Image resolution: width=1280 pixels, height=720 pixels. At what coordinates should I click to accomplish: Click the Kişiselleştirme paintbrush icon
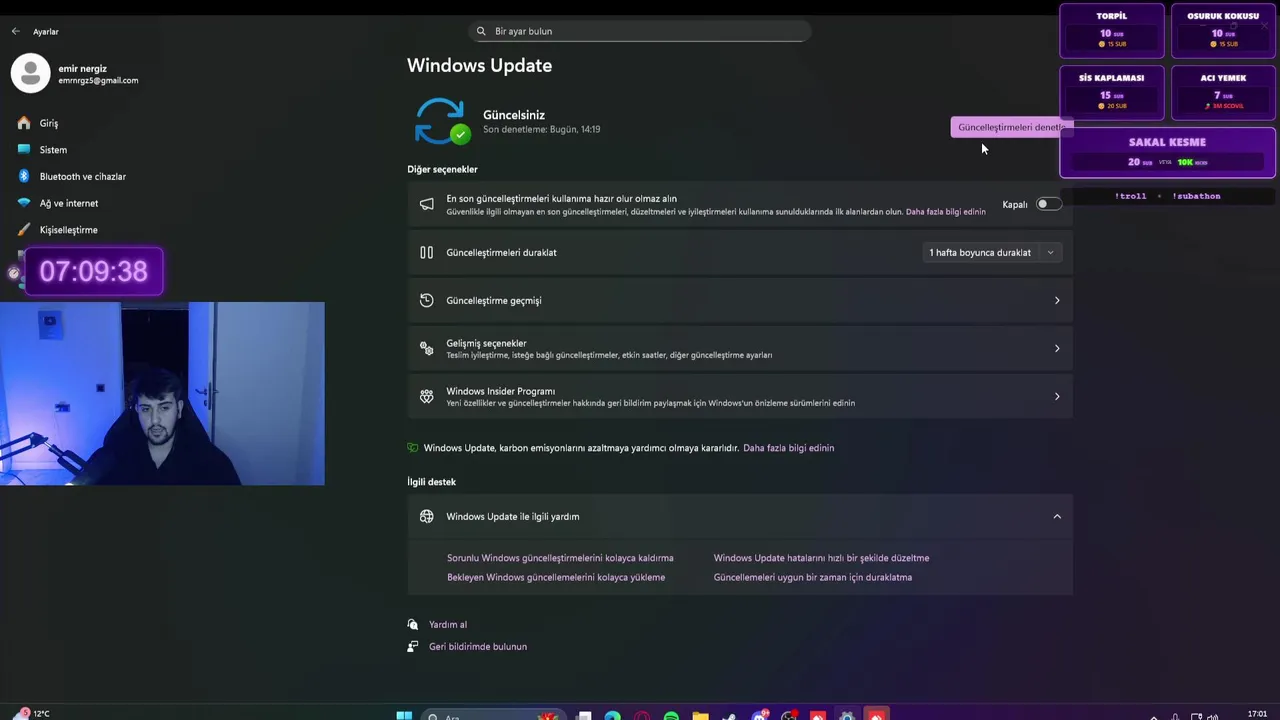24,230
